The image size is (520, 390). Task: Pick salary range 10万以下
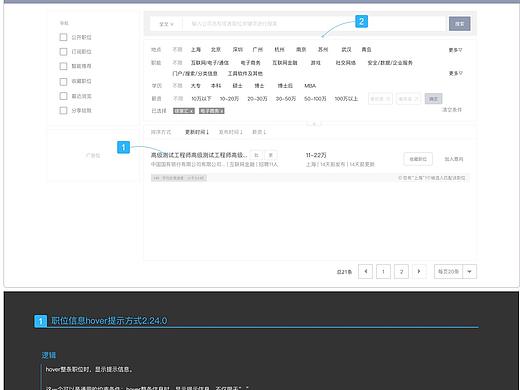[x=201, y=99]
